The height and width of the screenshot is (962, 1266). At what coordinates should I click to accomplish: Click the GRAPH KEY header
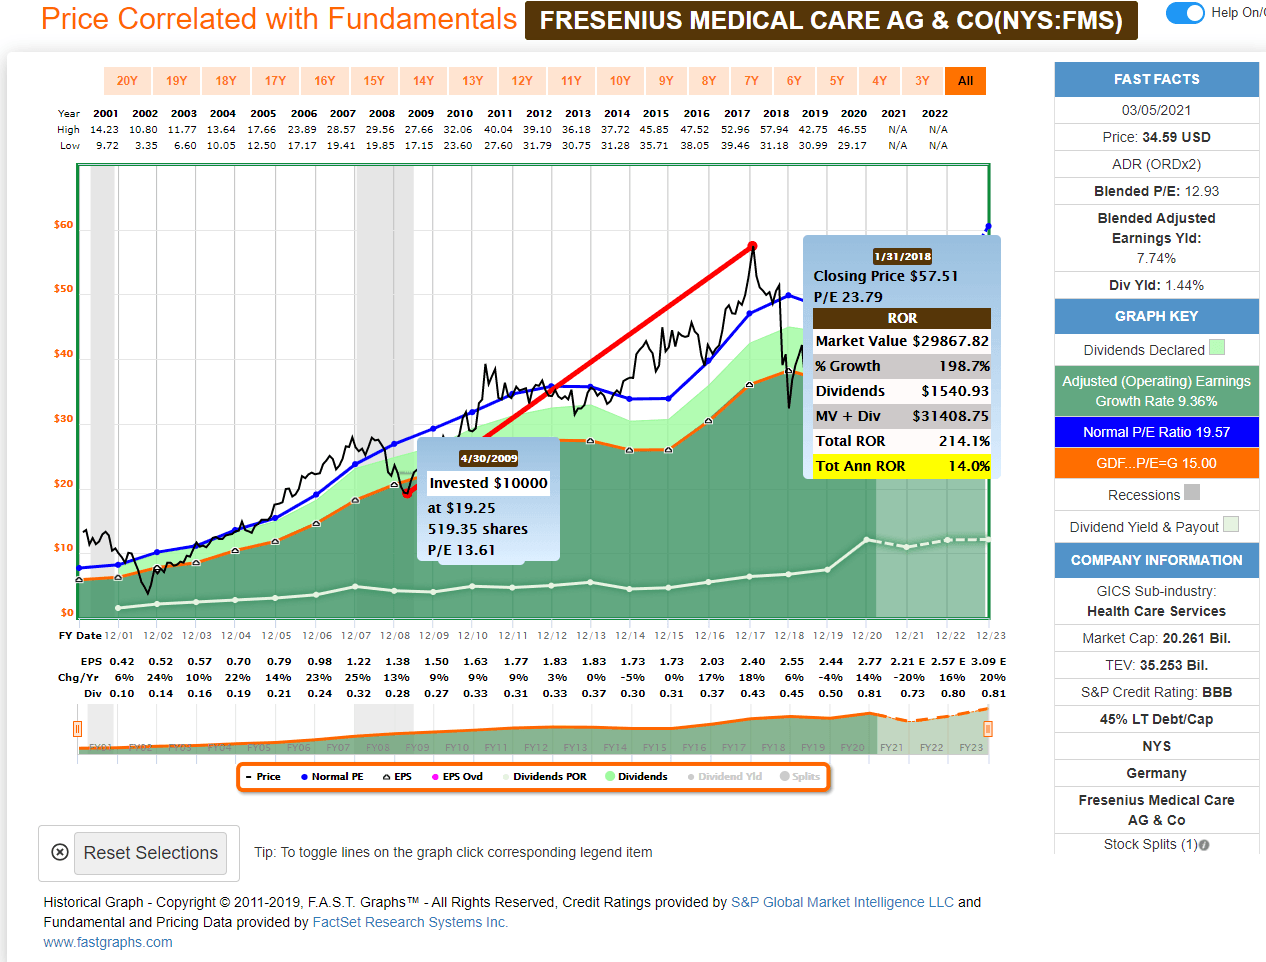click(x=1156, y=316)
